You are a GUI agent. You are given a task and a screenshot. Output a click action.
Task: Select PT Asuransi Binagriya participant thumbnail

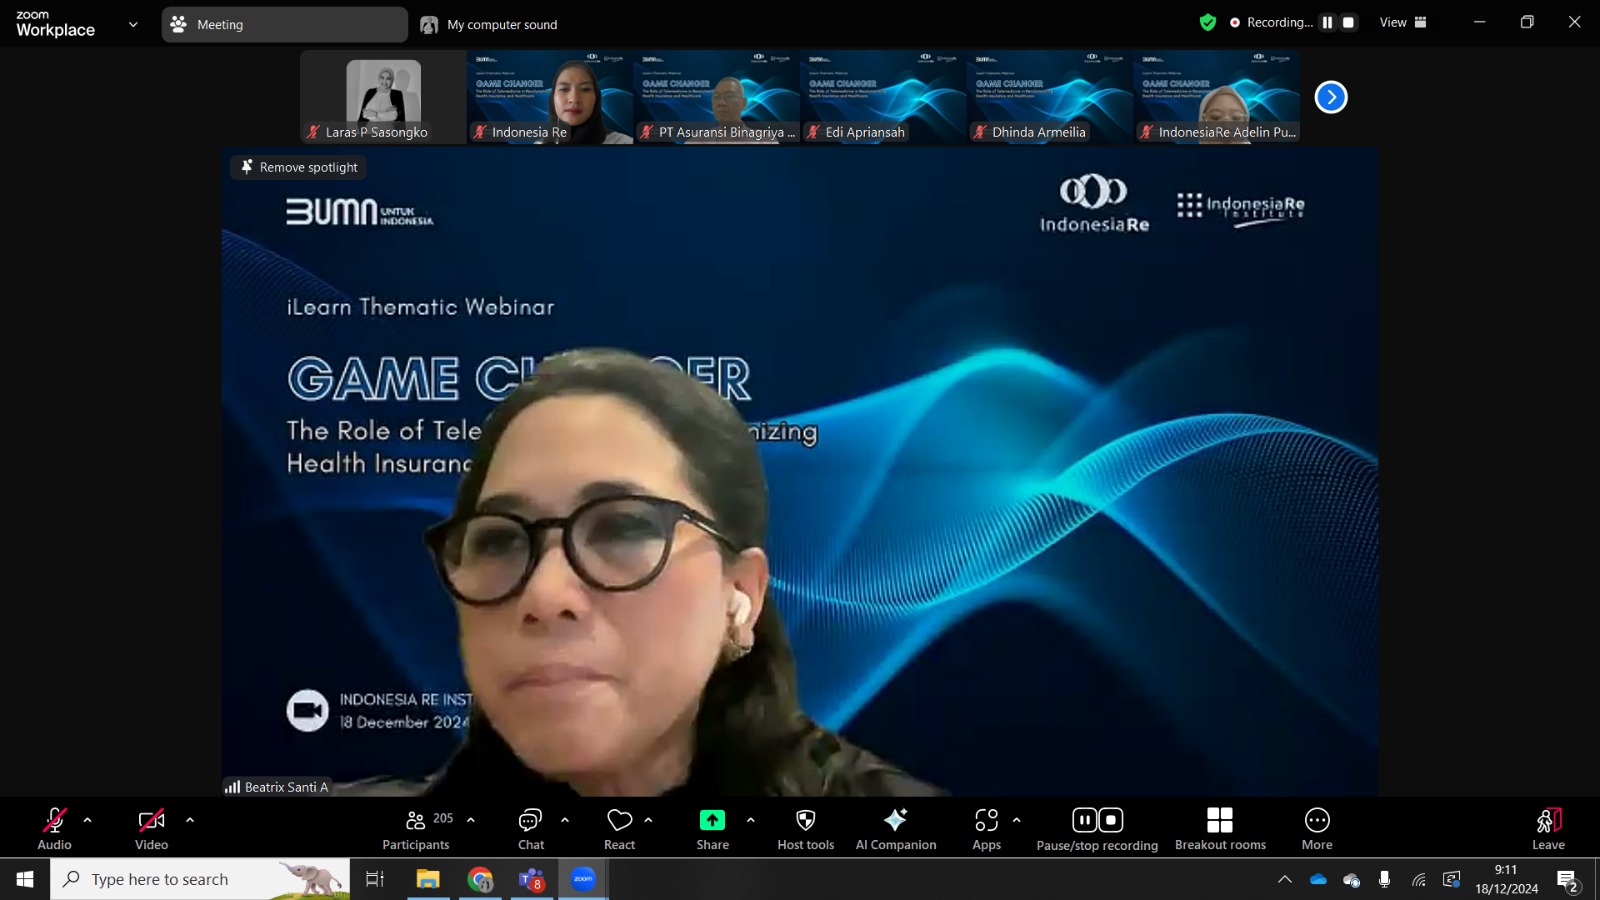[717, 97]
